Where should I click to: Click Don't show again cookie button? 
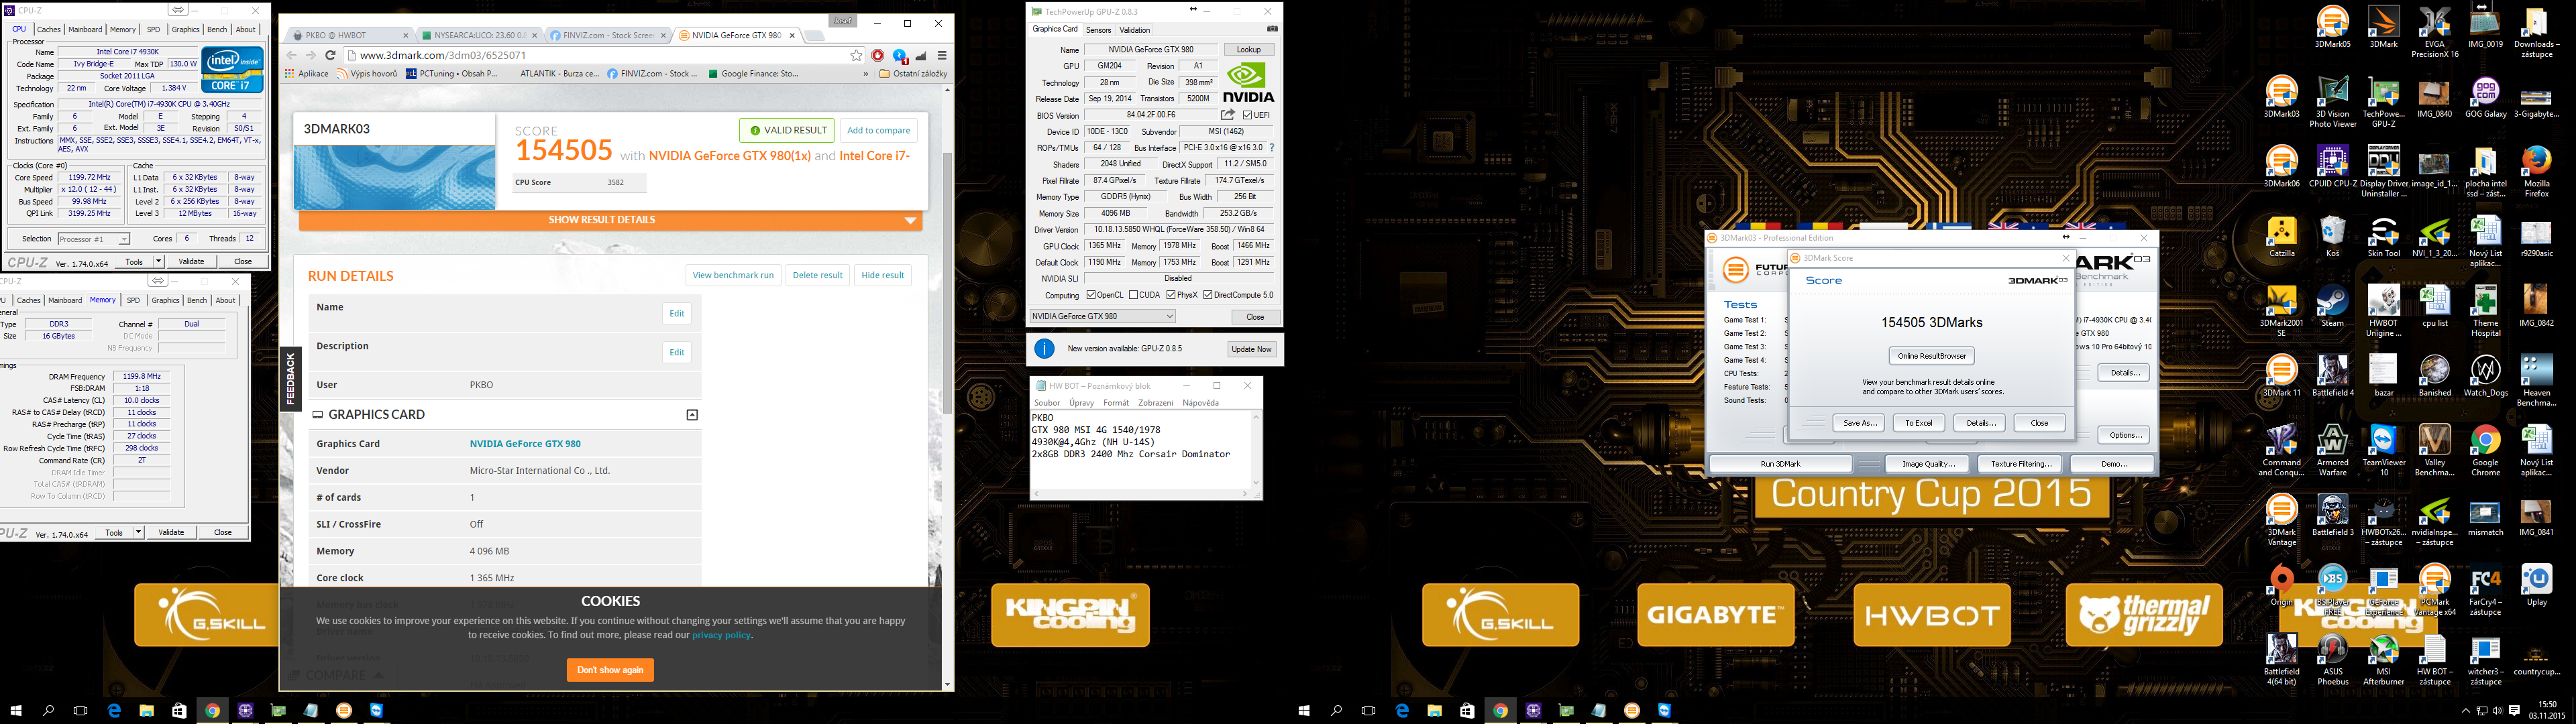click(610, 670)
